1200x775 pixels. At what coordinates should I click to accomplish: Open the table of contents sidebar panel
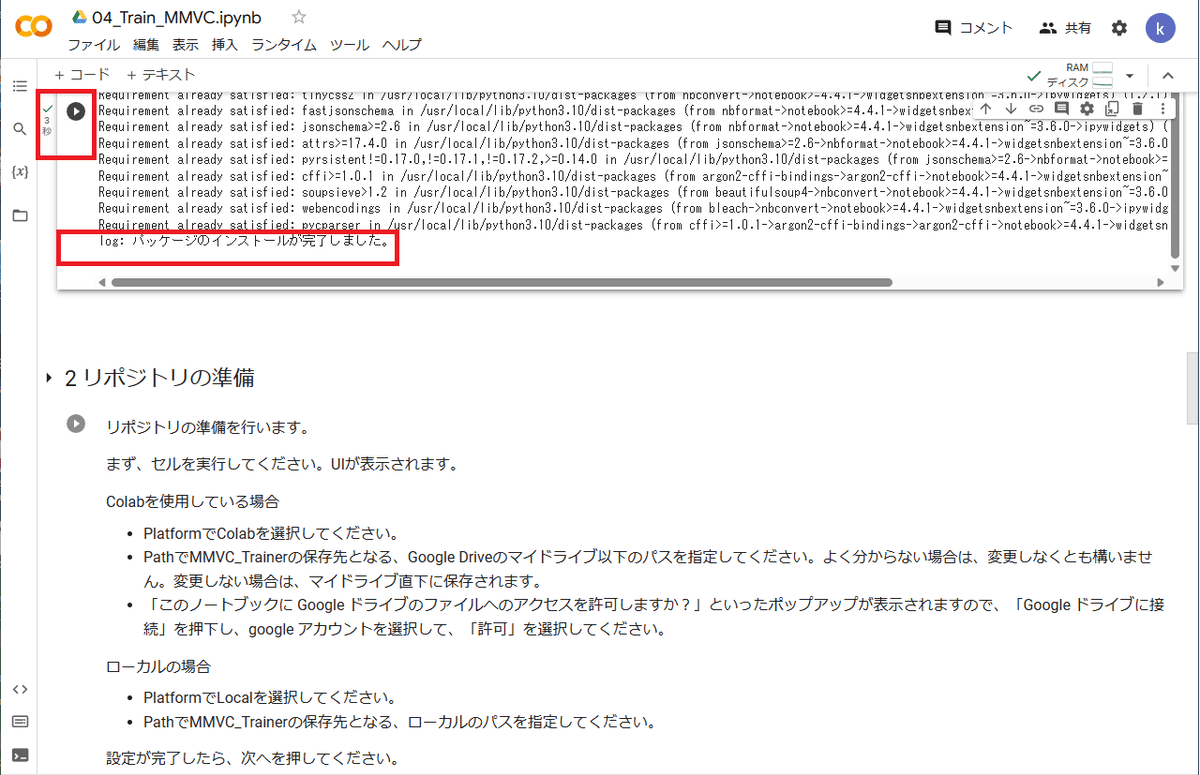(x=20, y=87)
